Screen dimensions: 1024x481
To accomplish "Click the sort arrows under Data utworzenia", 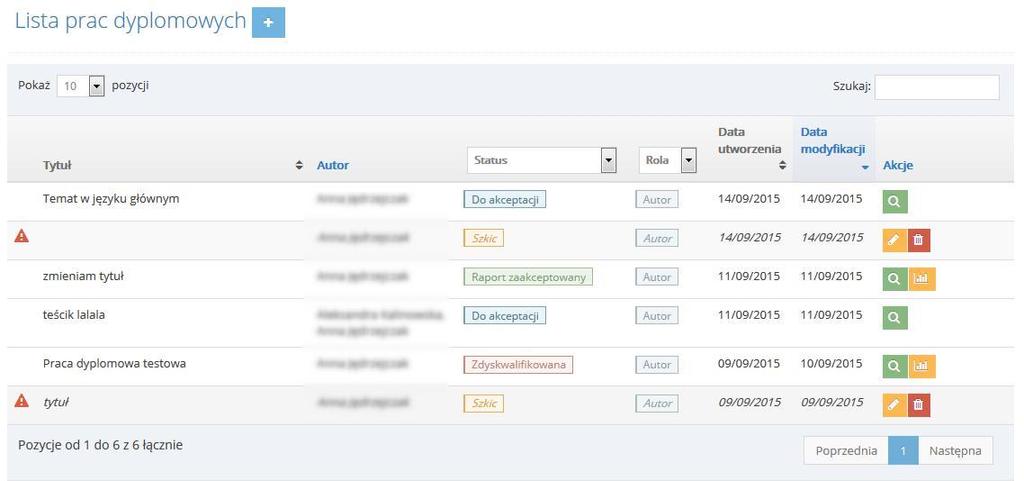I will point(782,165).
